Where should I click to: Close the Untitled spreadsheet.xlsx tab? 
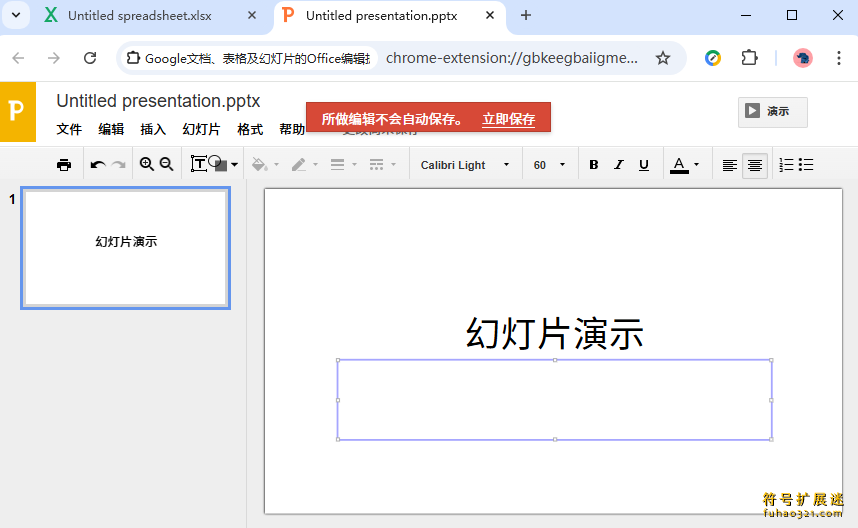252,15
